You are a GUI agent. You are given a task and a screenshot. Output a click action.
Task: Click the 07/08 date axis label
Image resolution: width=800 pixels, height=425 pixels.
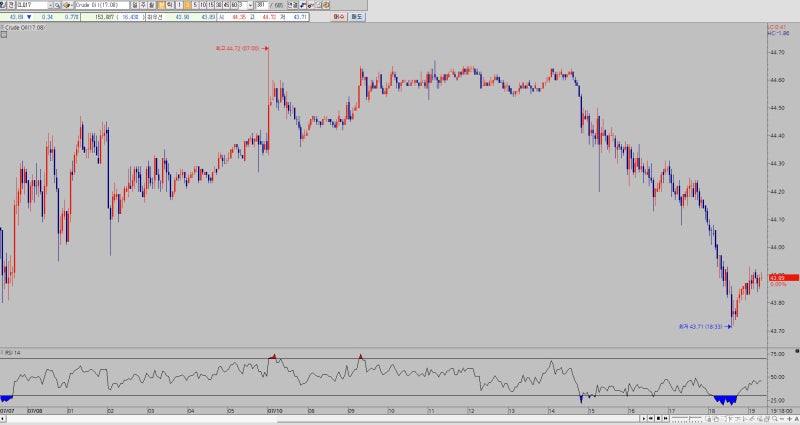coord(35,411)
